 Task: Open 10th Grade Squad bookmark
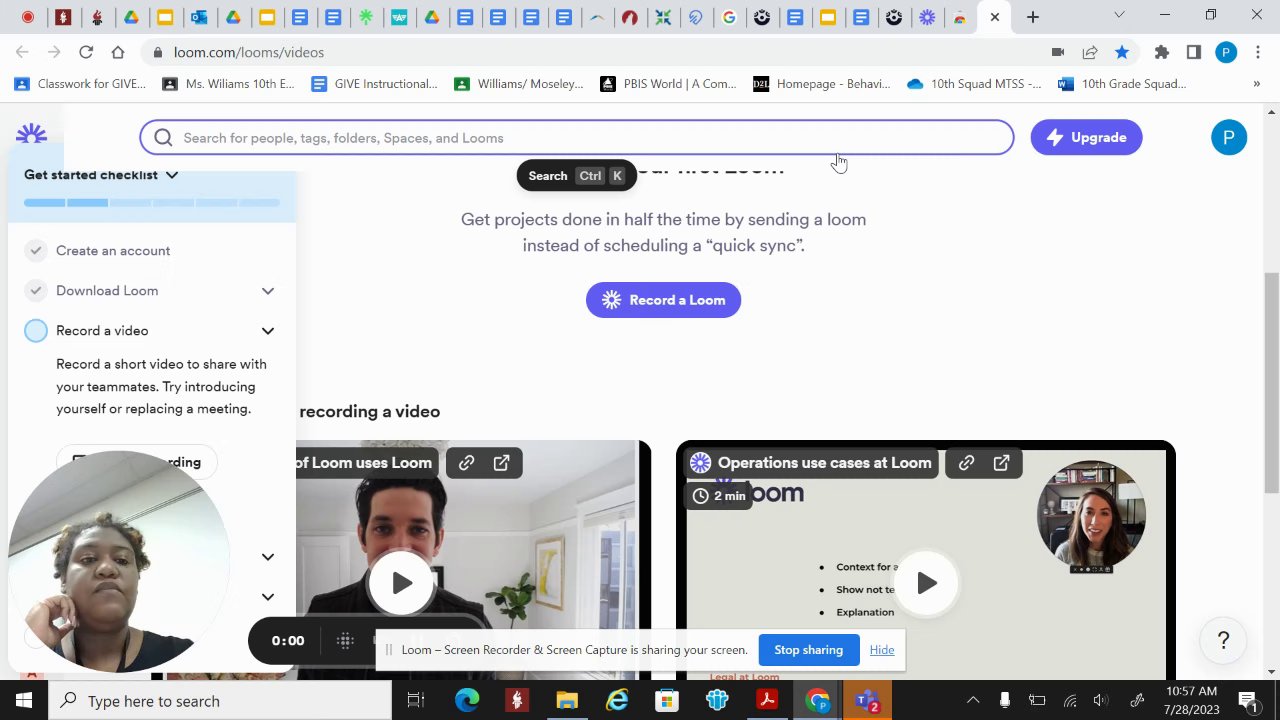[x=1122, y=84]
